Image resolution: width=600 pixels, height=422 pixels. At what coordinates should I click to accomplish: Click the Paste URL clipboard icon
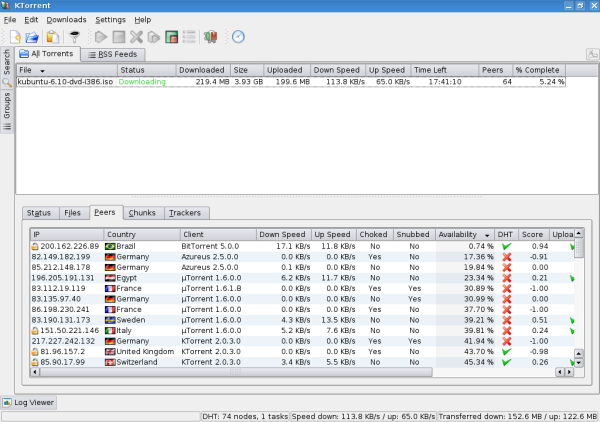pos(52,37)
